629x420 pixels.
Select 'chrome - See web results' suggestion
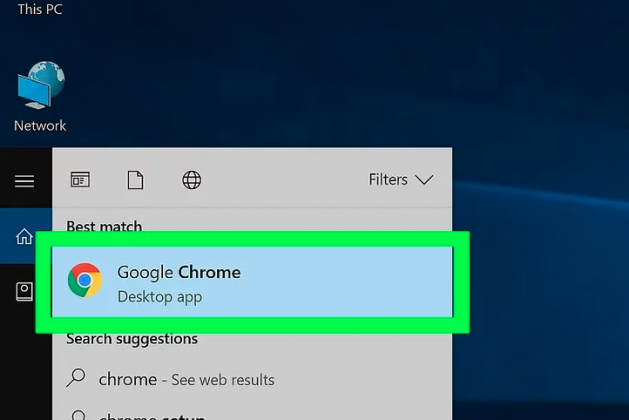[x=252, y=379]
